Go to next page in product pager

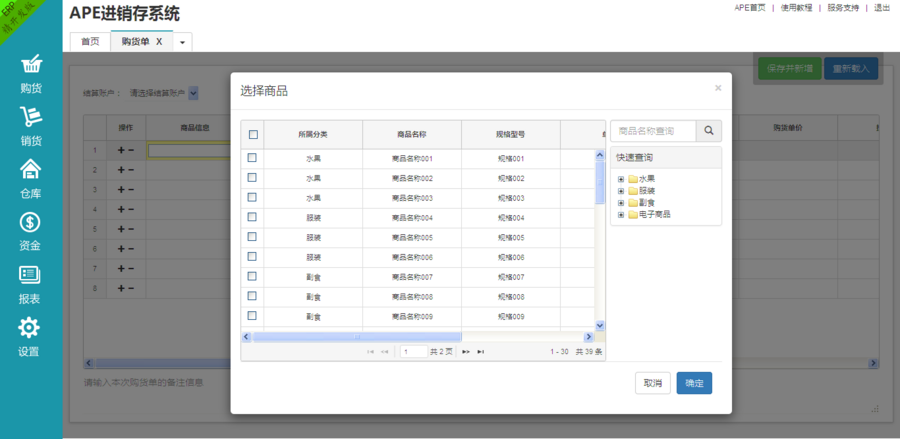[x=466, y=352]
